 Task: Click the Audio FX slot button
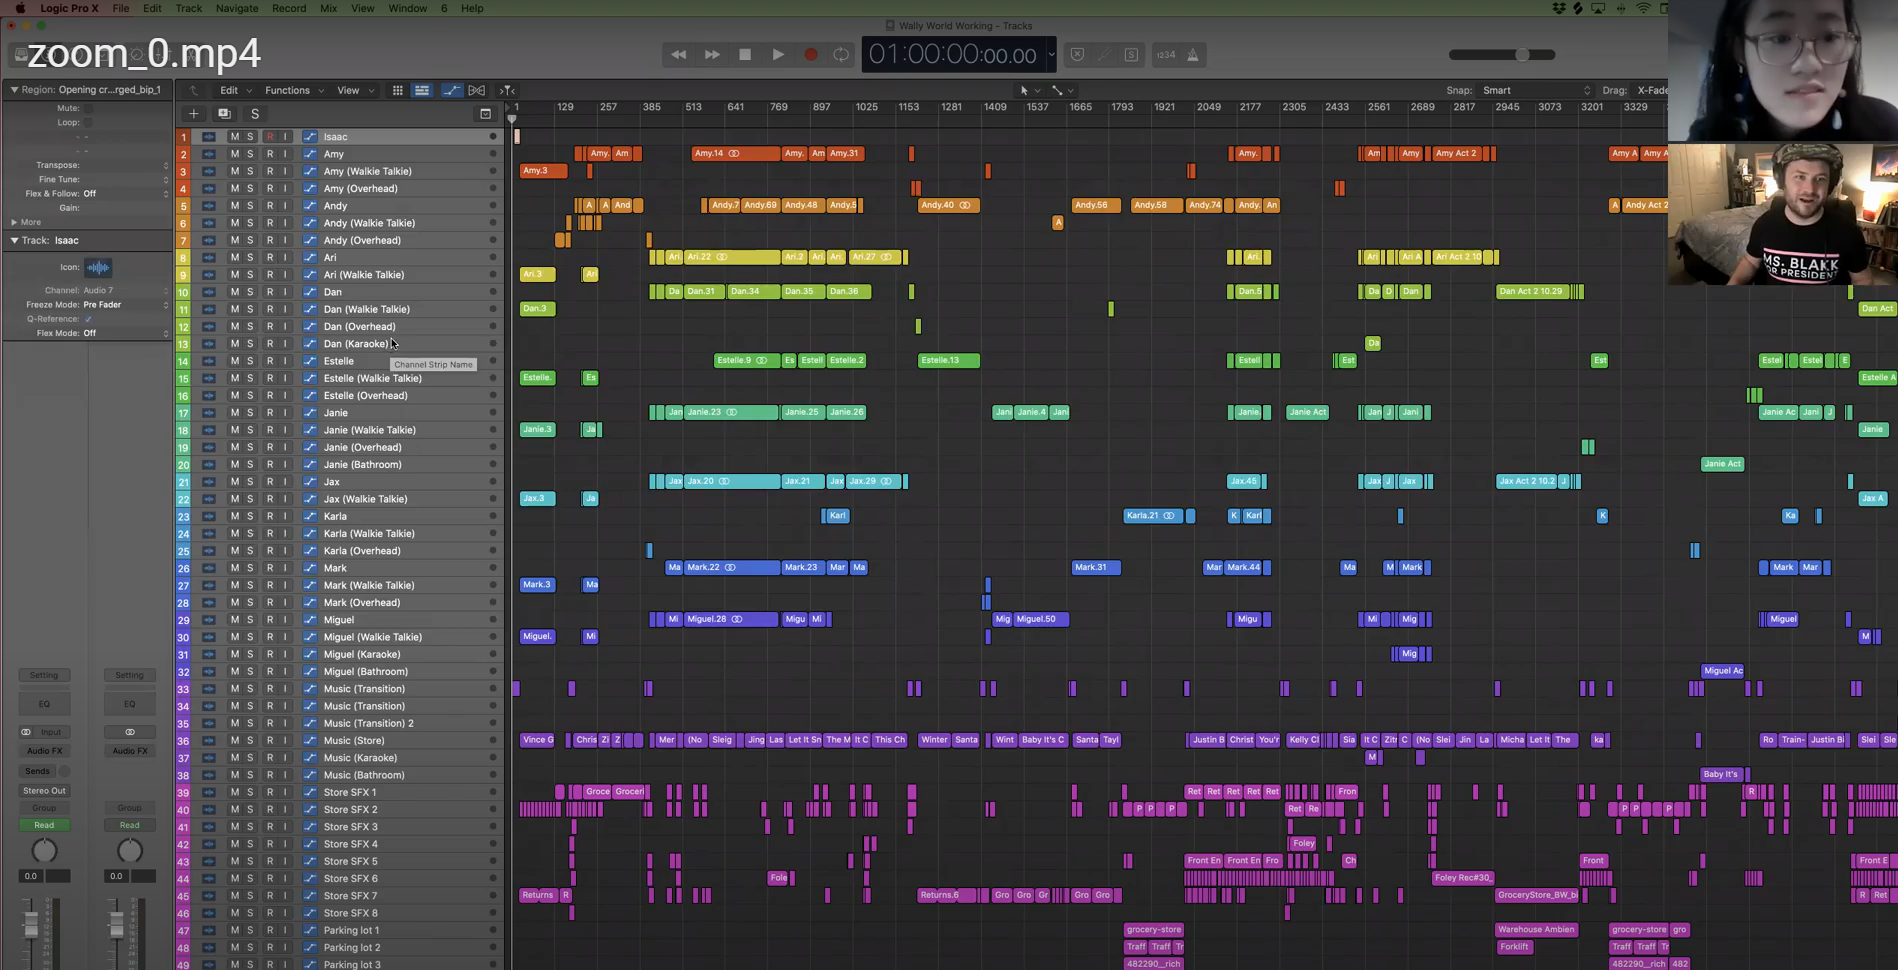point(44,751)
